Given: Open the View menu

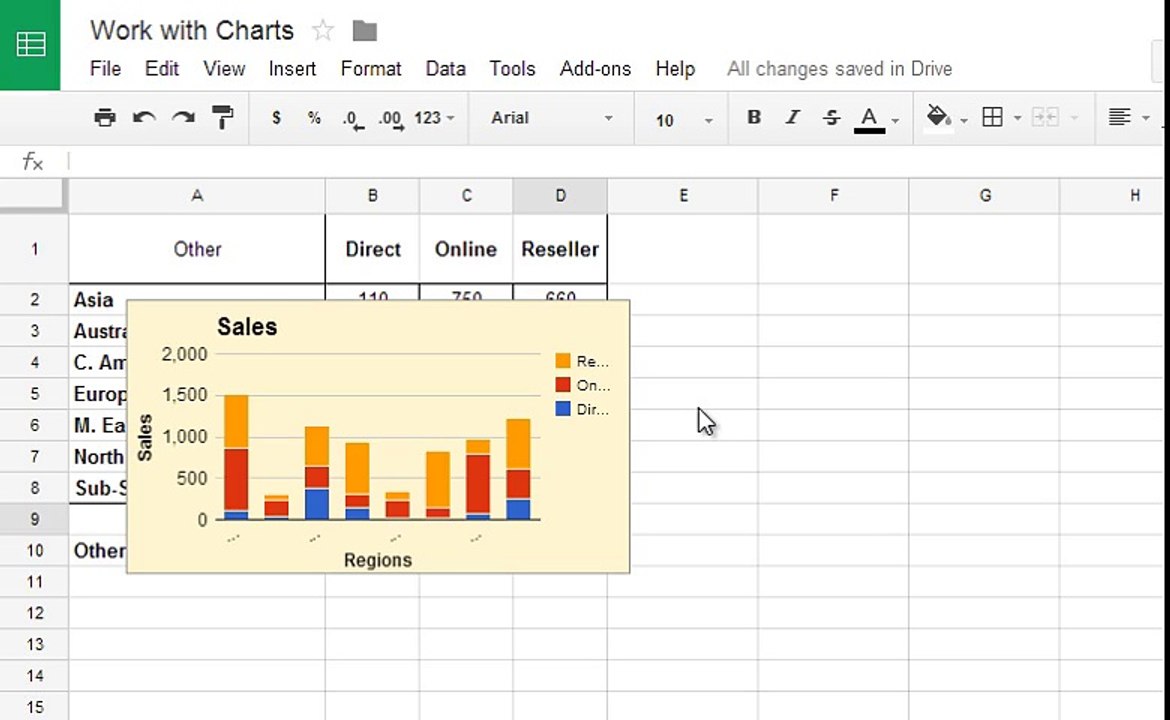Looking at the screenshot, I should (x=224, y=69).
